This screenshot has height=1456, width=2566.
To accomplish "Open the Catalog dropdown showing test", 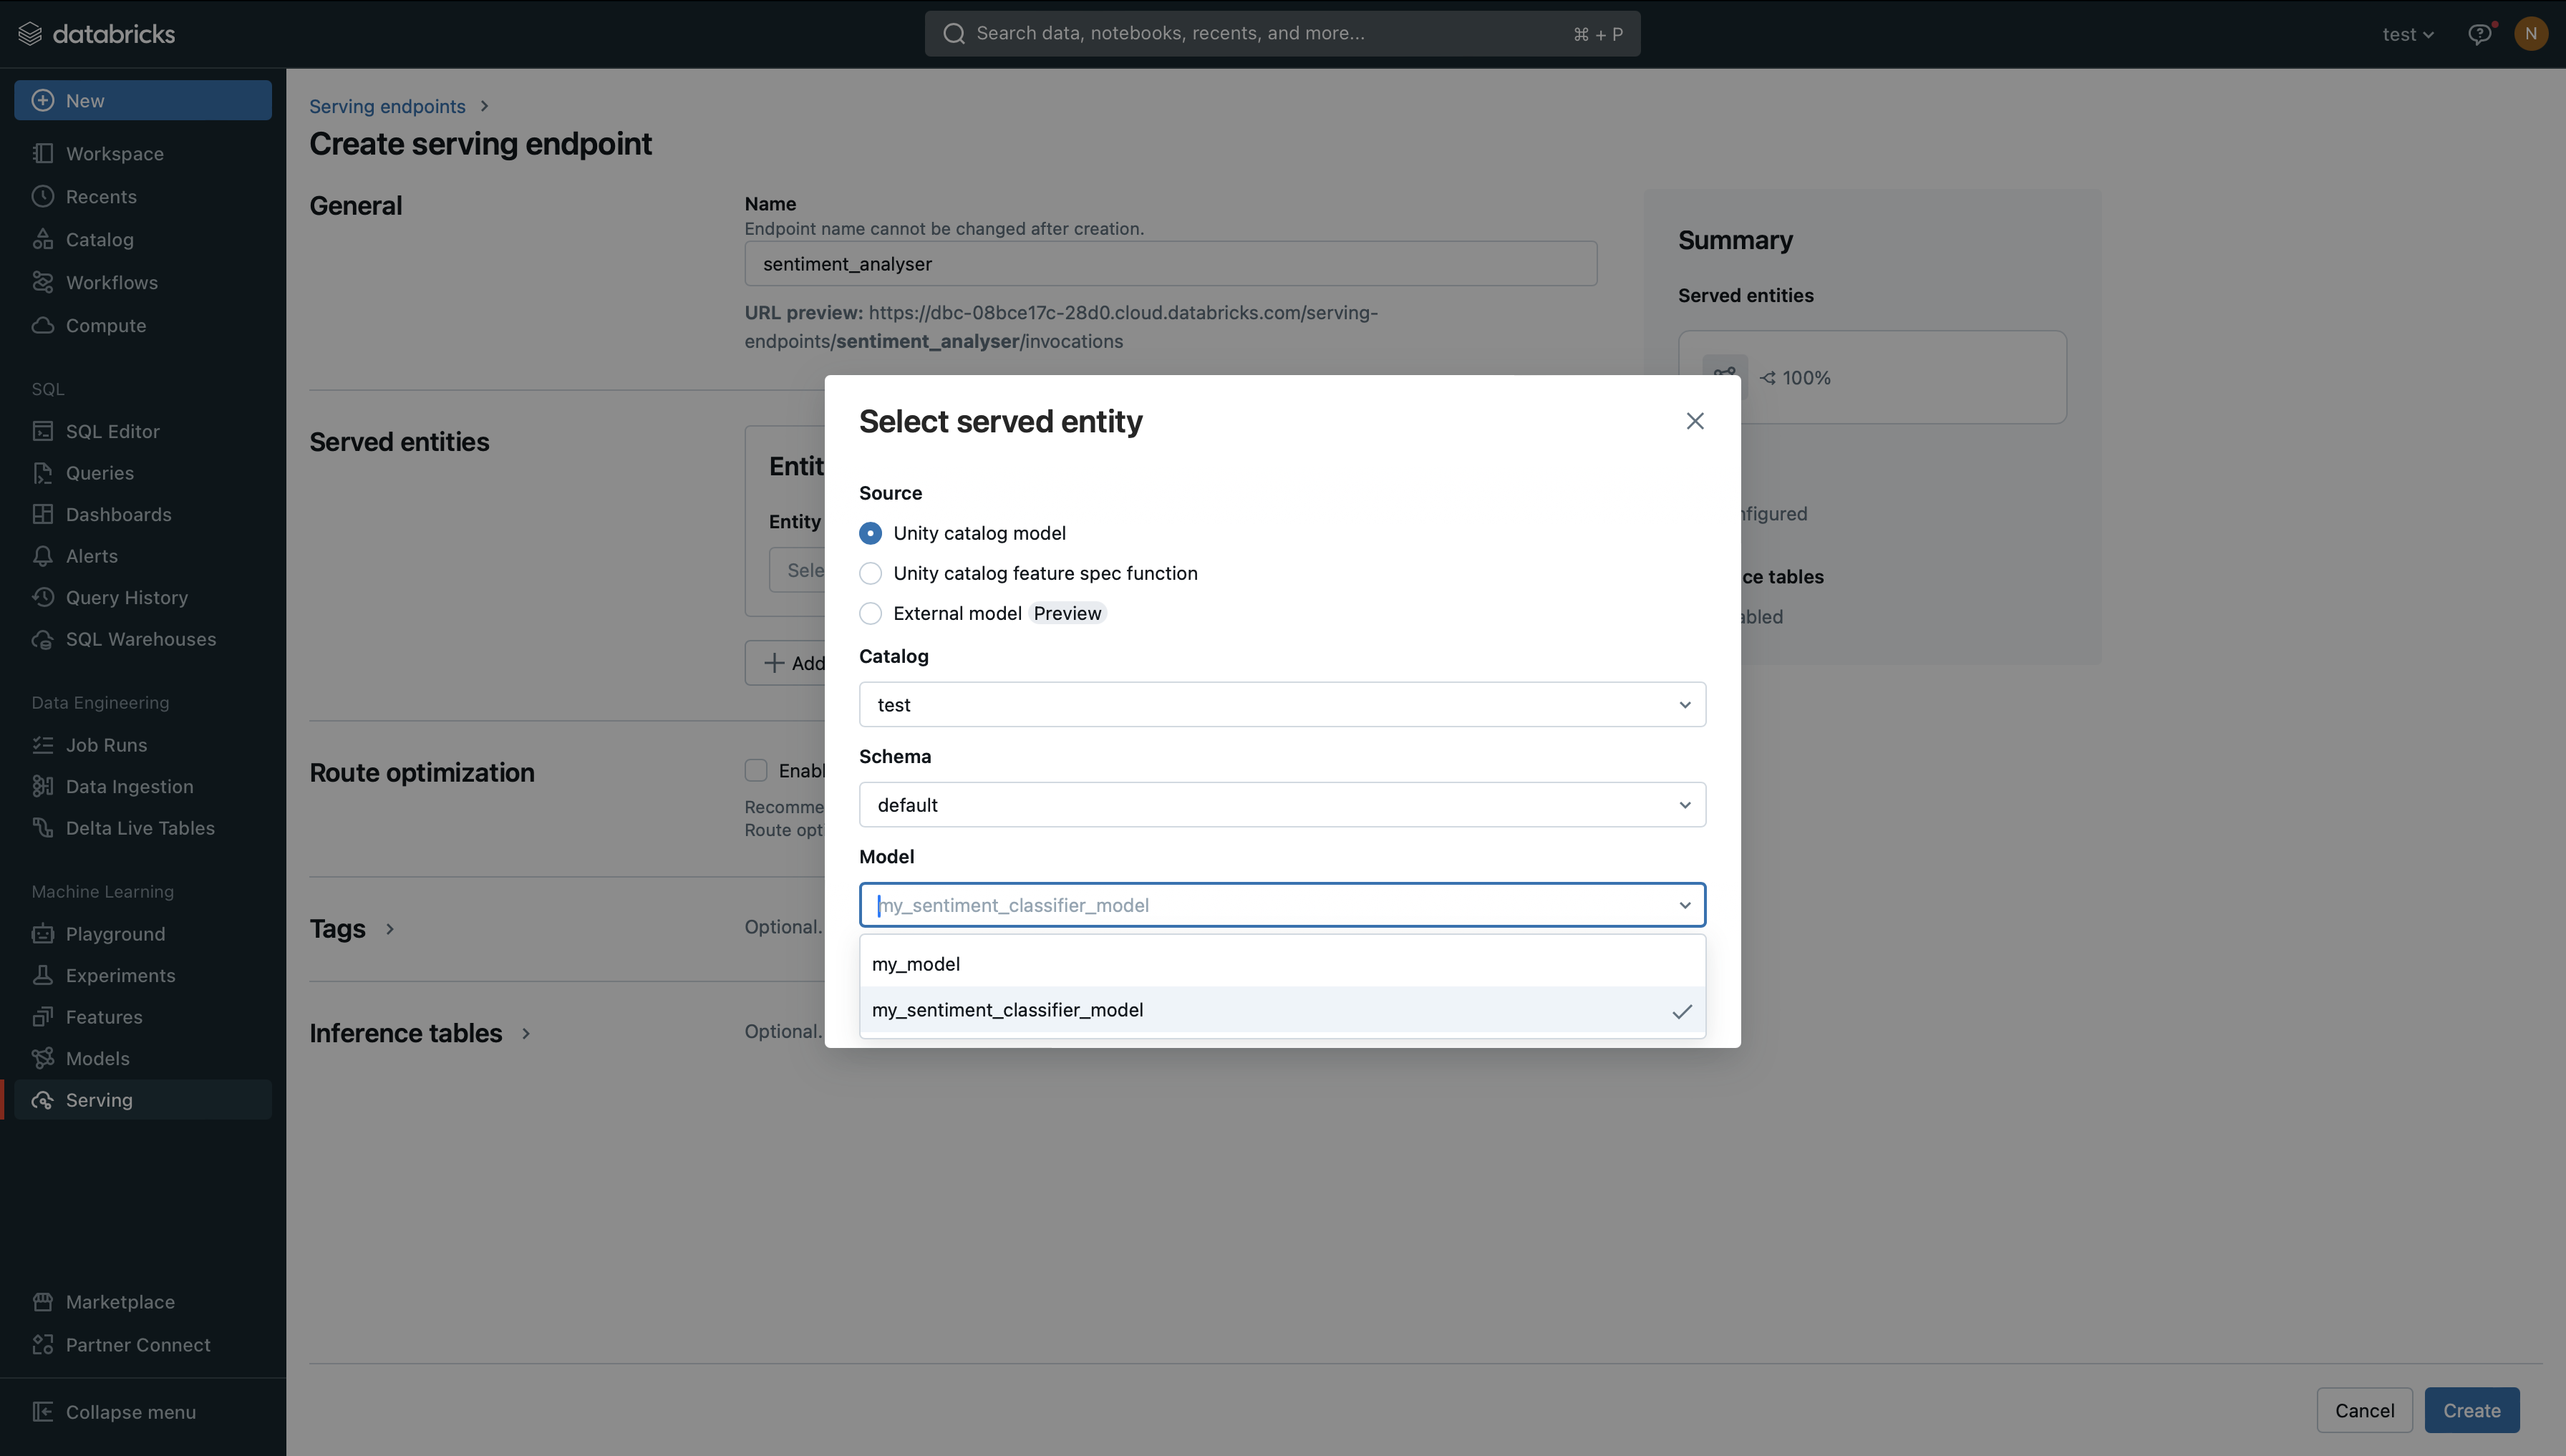I will (1282, 705).
